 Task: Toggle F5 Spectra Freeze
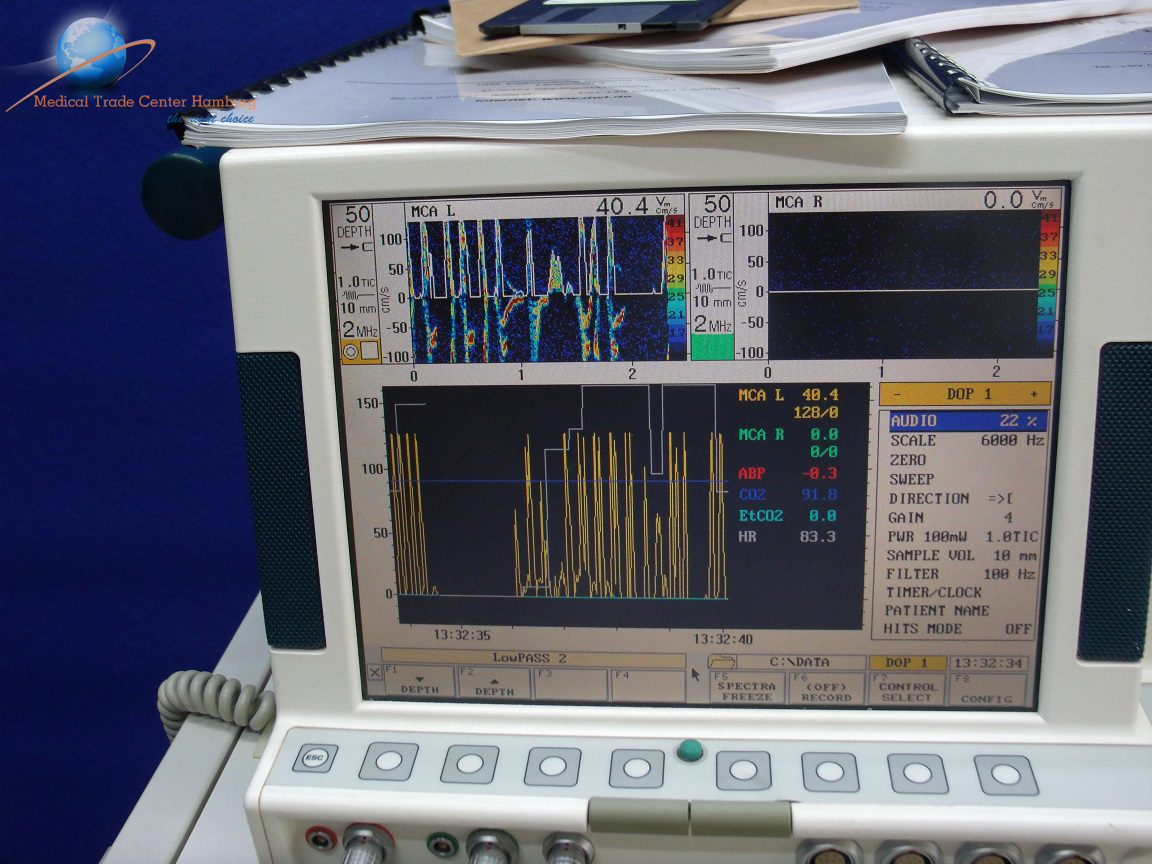(x=747, y=687)
